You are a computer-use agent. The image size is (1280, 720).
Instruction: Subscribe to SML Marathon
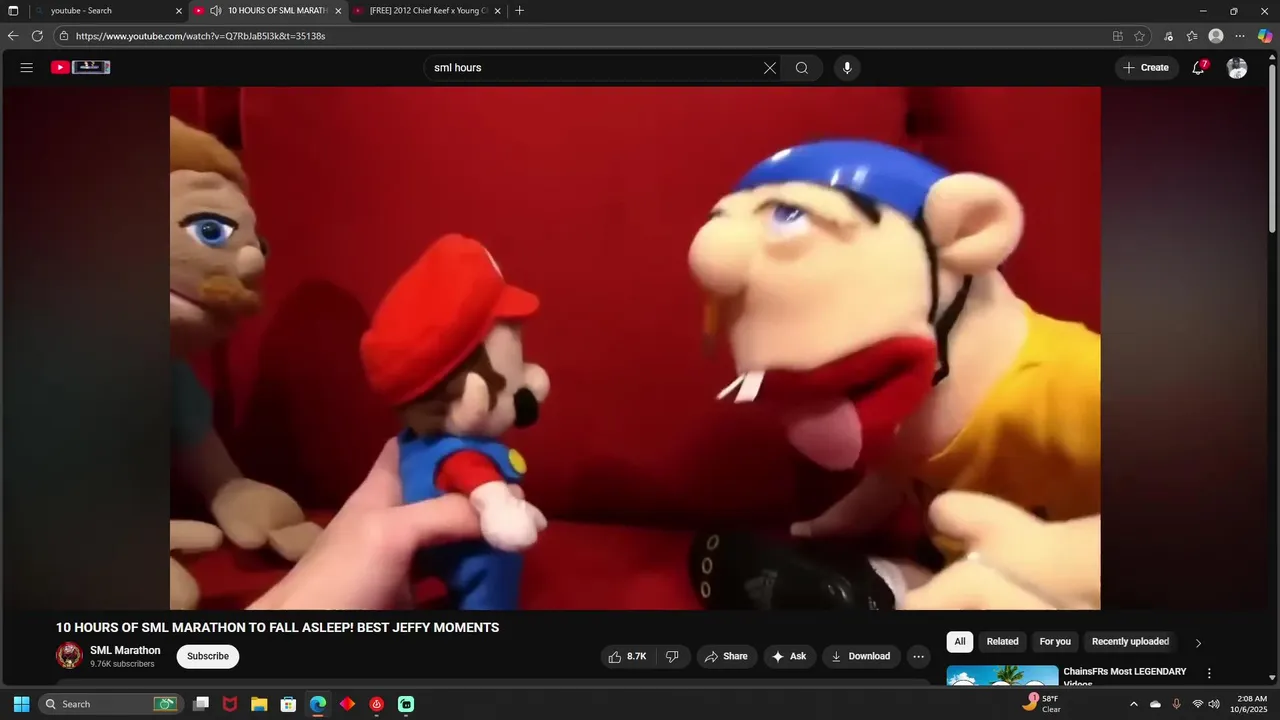point(208,656)
